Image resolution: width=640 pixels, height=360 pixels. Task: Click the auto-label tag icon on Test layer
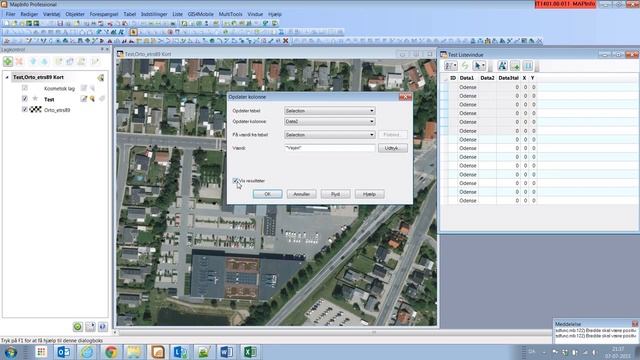(102, 99)
